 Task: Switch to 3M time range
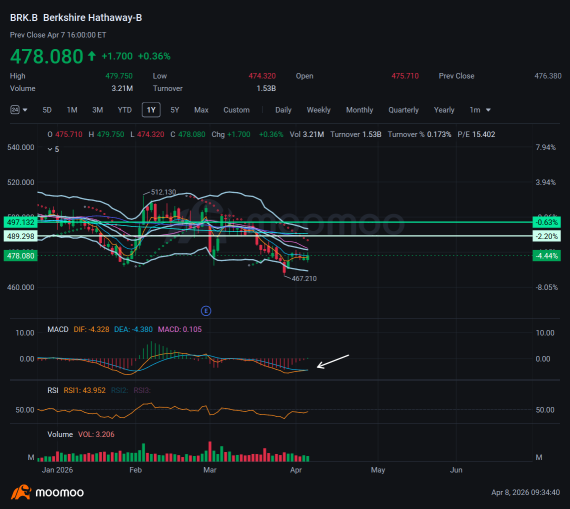coord(97,110)
